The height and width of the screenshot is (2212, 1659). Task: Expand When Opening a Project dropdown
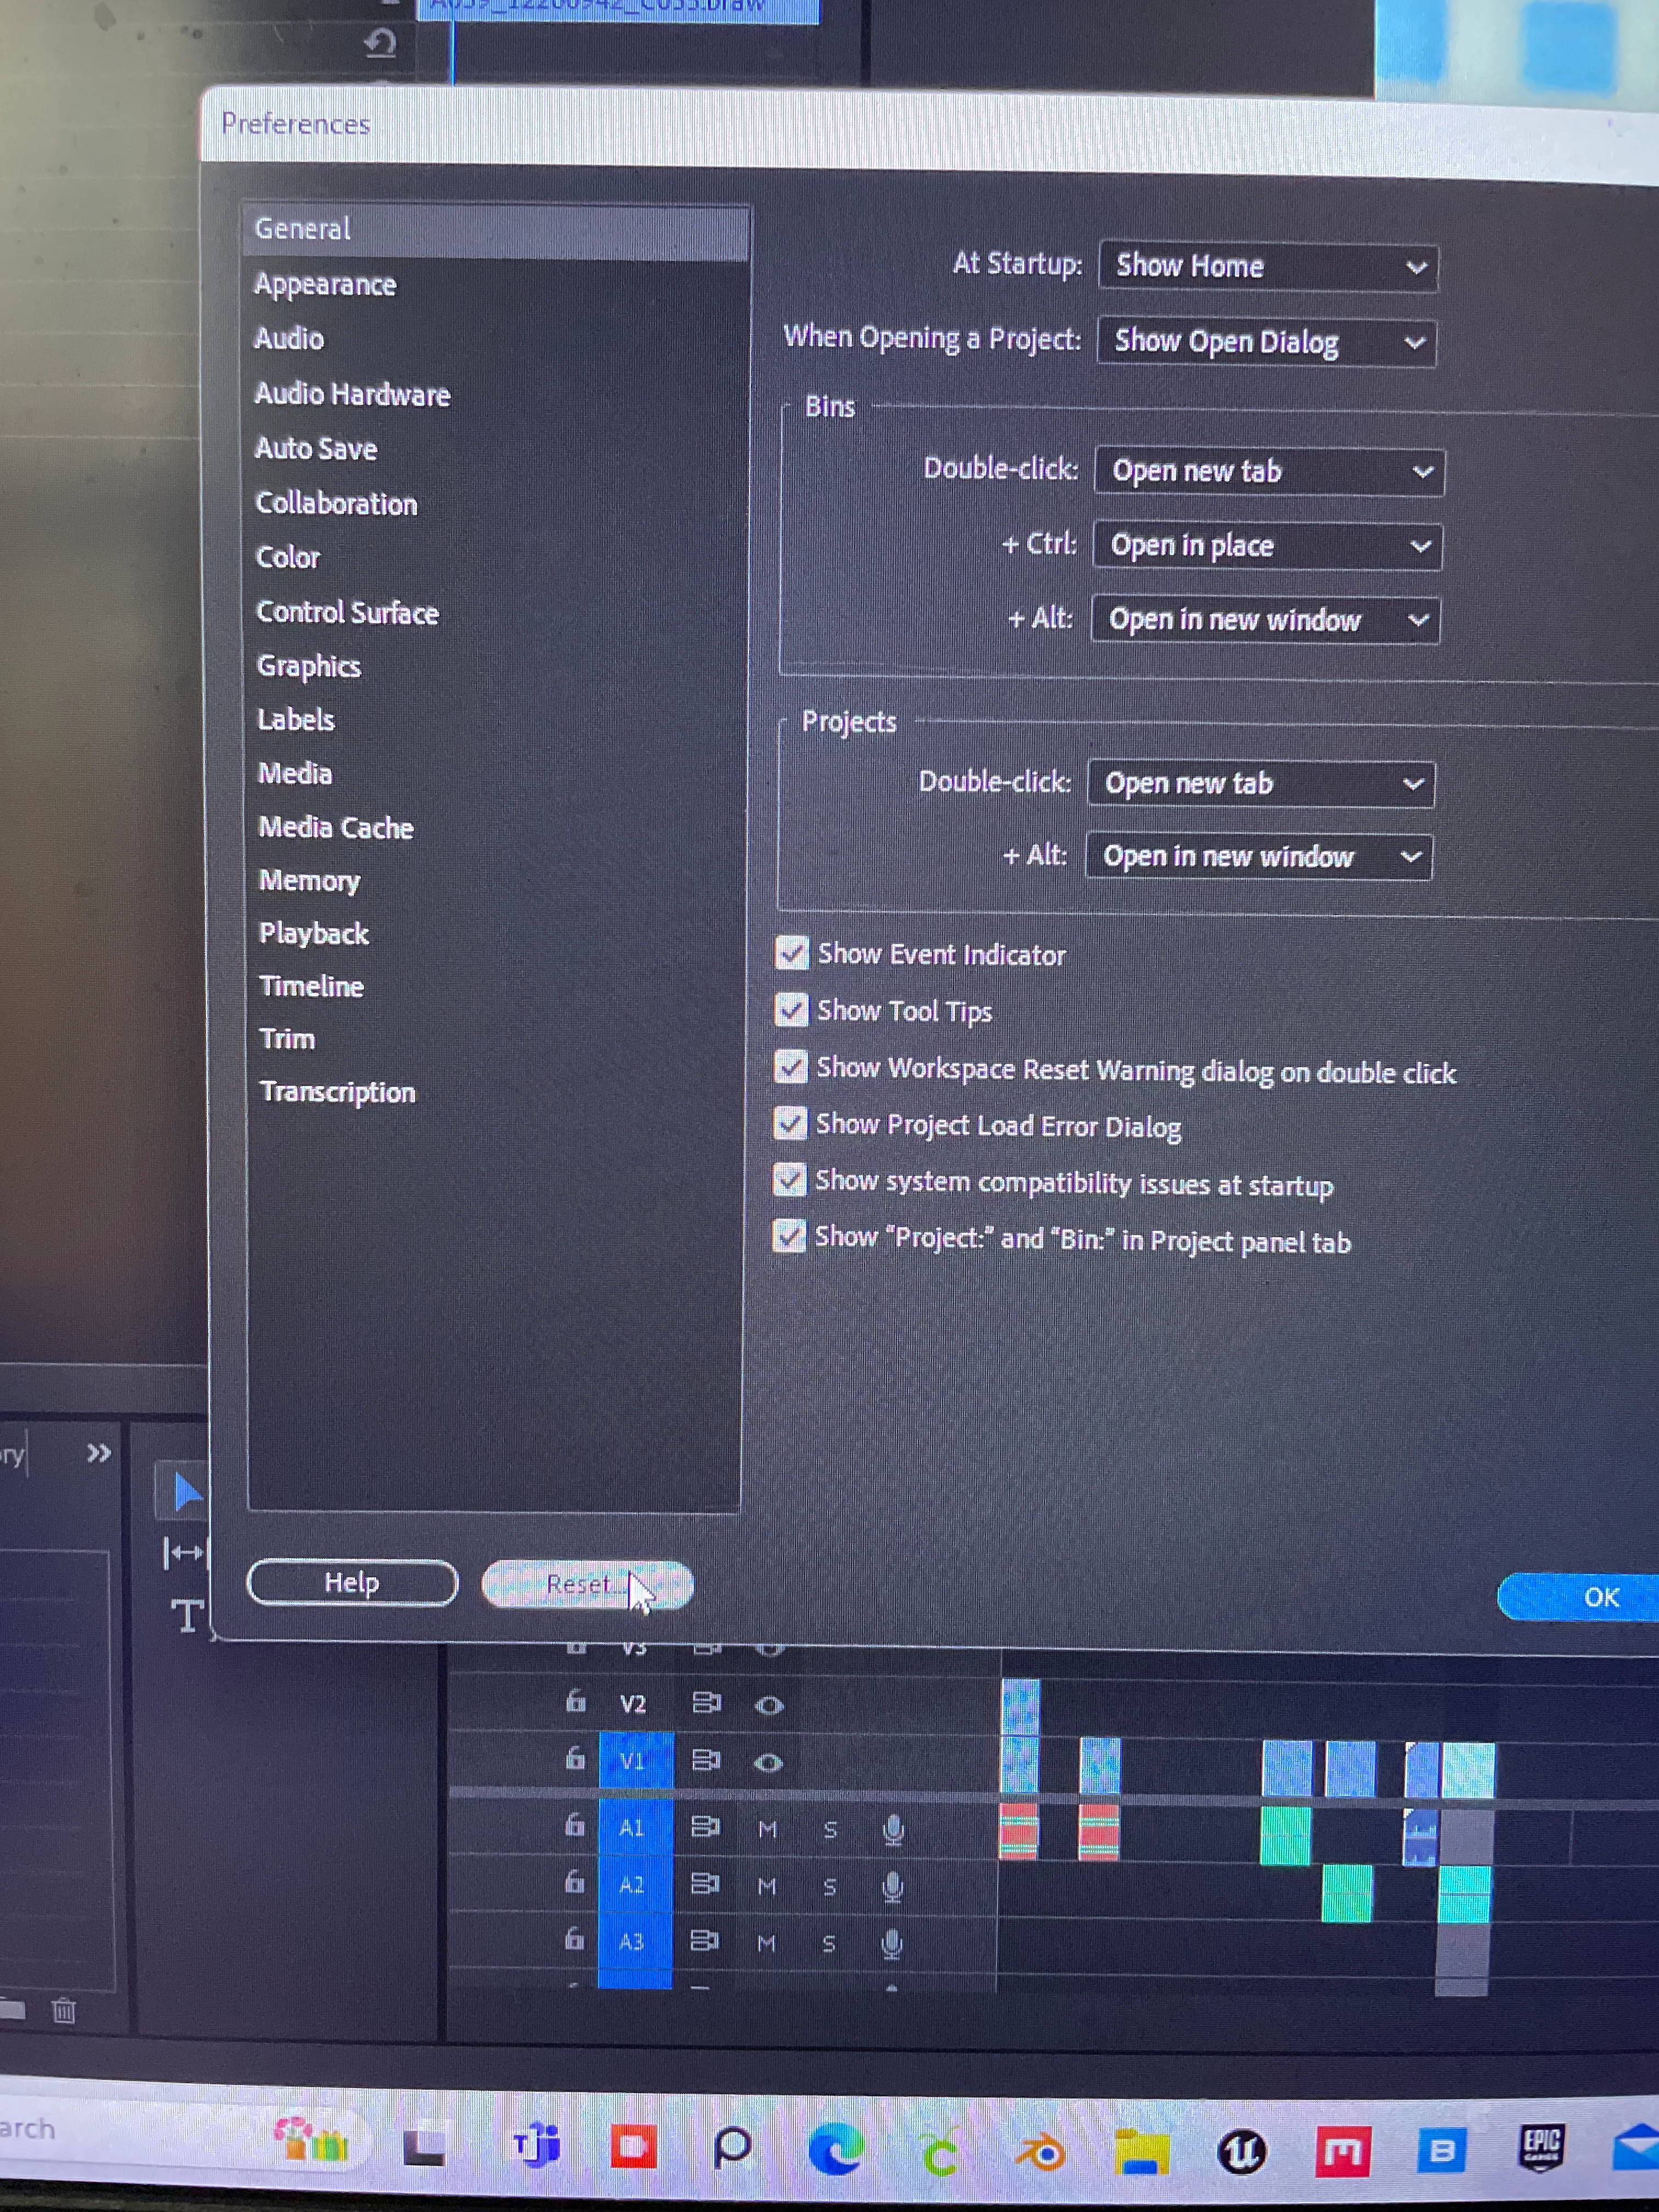tap(1266, 342)
